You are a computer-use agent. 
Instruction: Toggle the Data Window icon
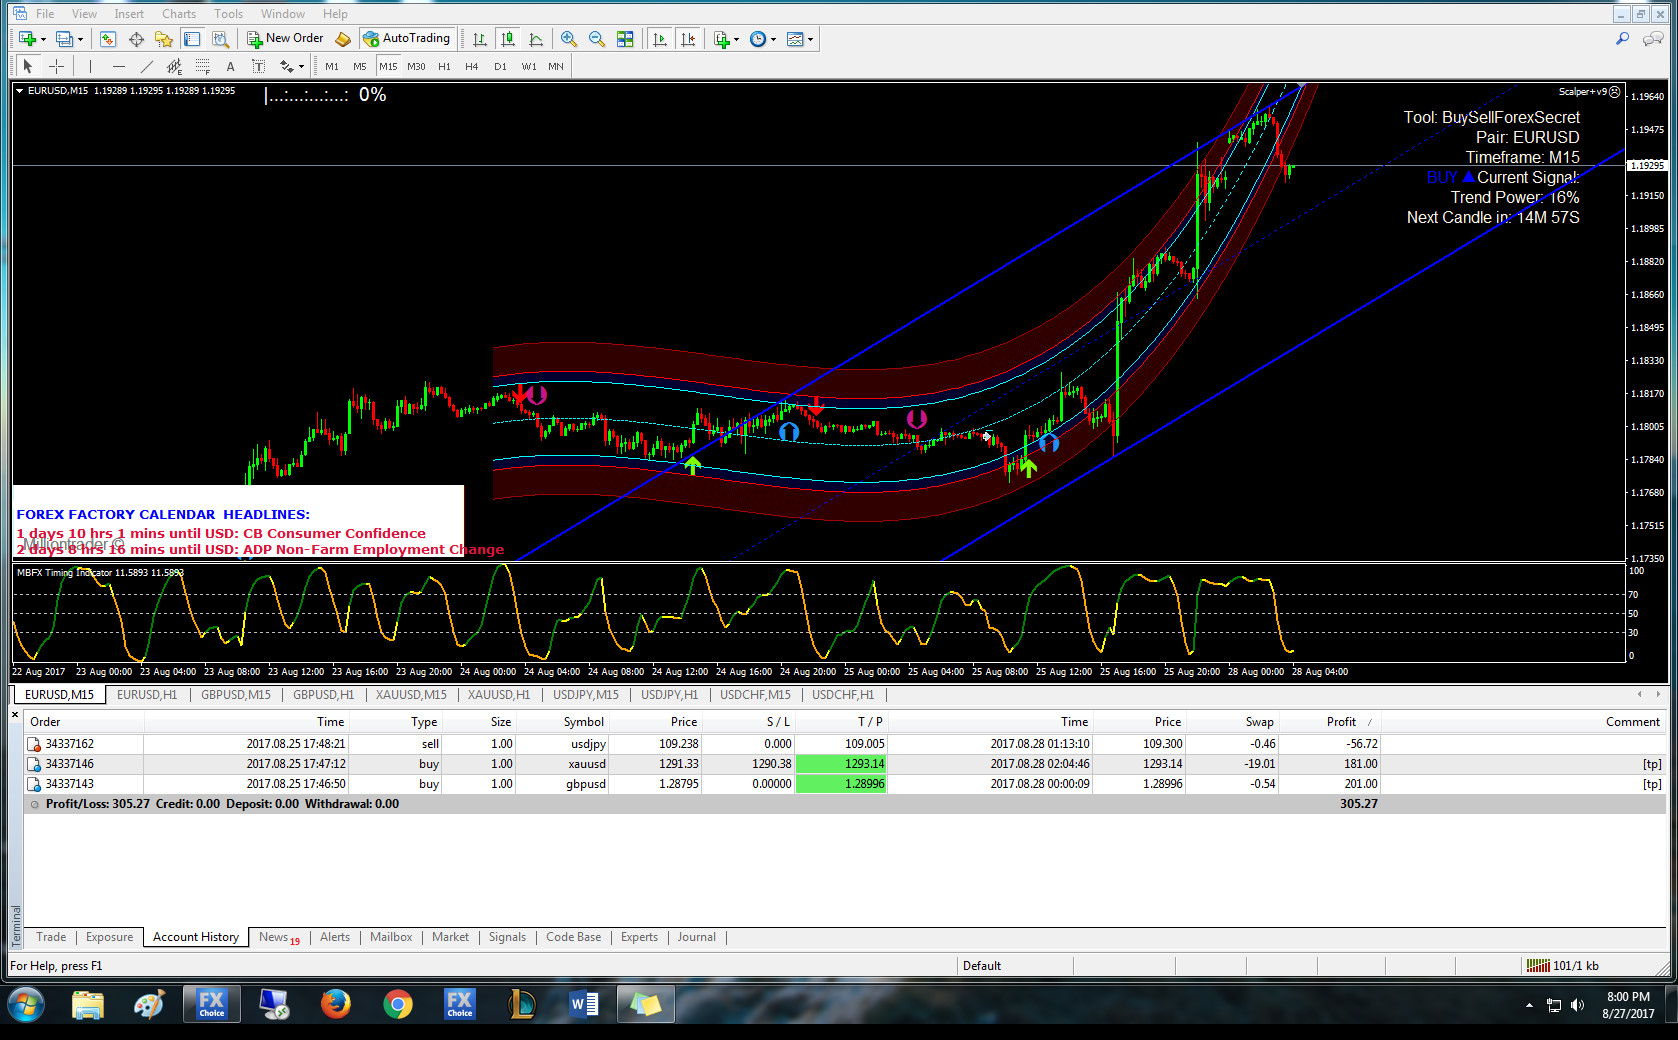pyautogui.click(x=136, y=39)
